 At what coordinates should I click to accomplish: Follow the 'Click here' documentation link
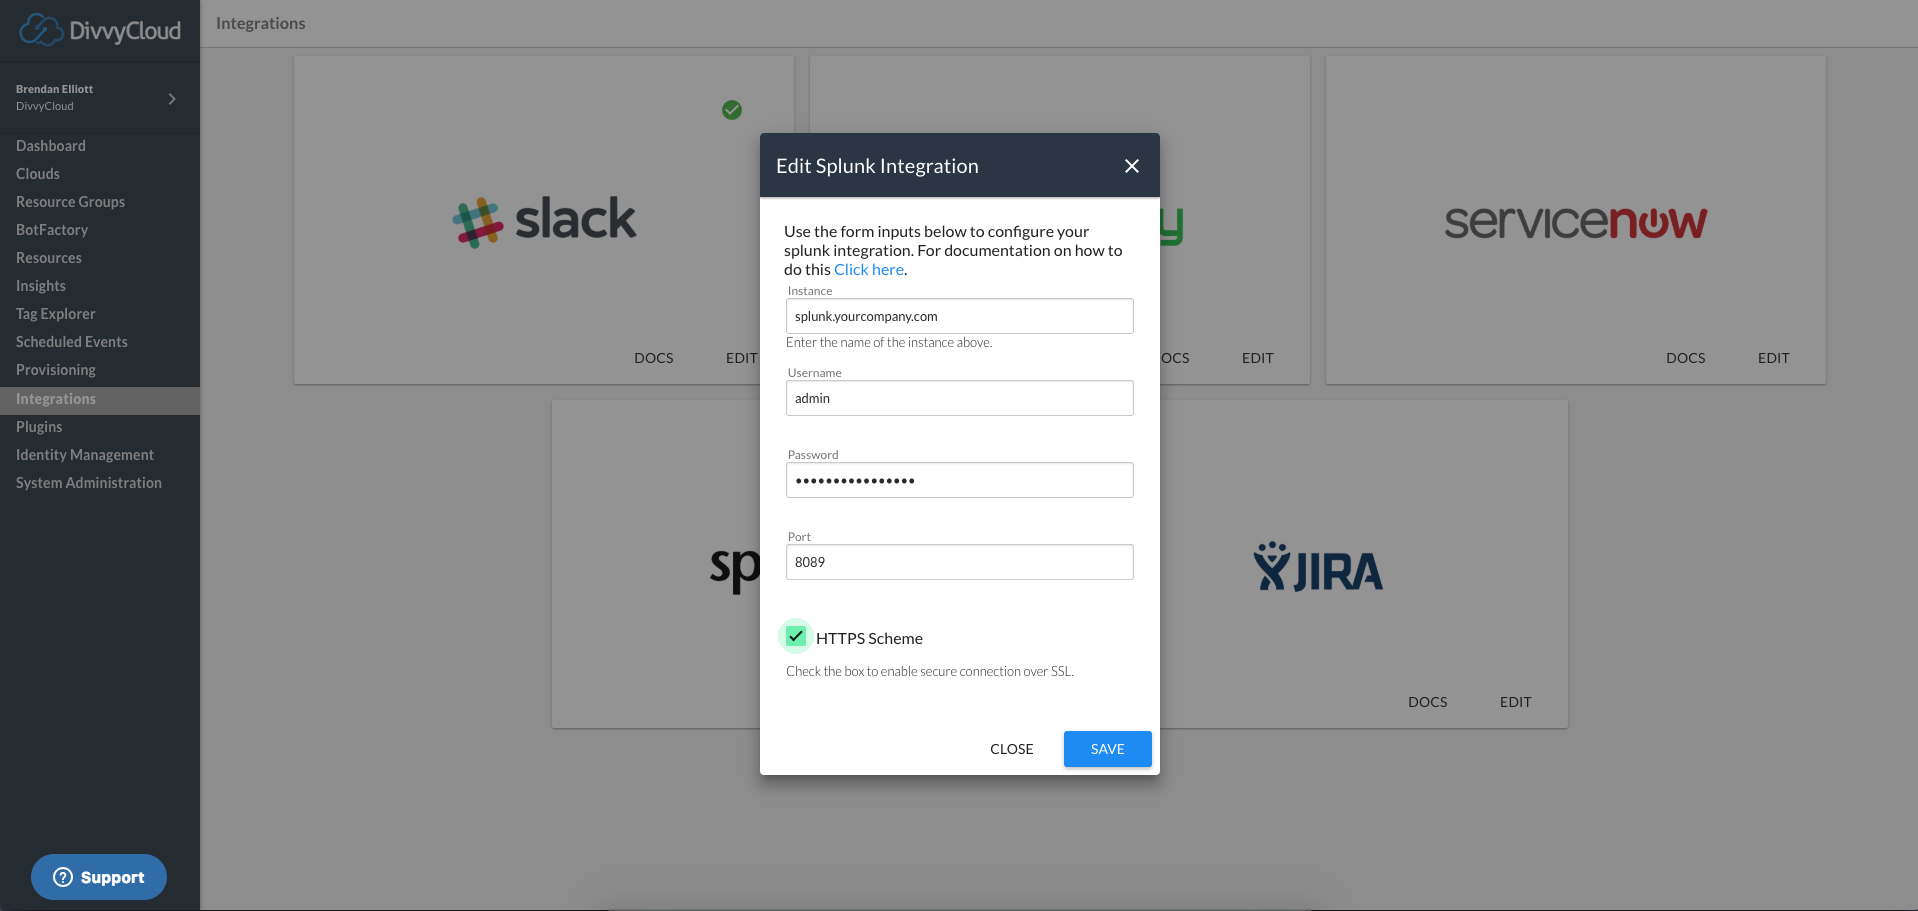(x=869, y=270)
